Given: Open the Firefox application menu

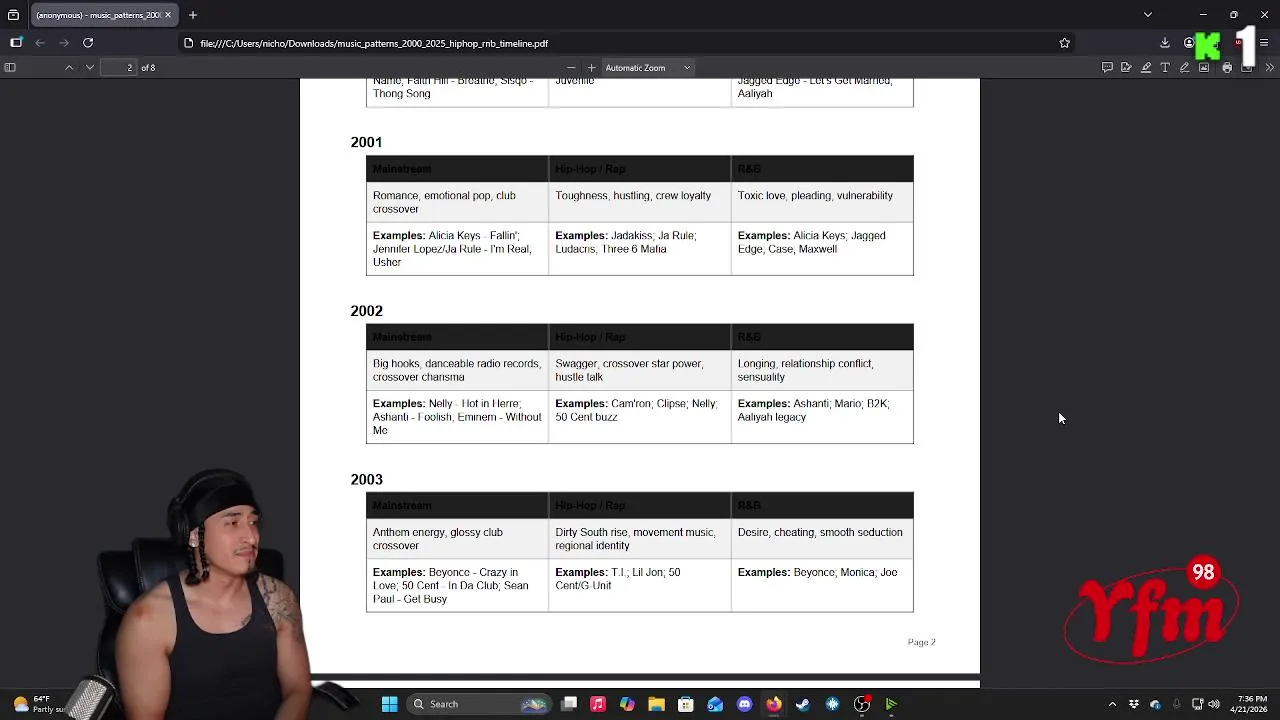Looking at the screenshot, I should (1265, 43).
